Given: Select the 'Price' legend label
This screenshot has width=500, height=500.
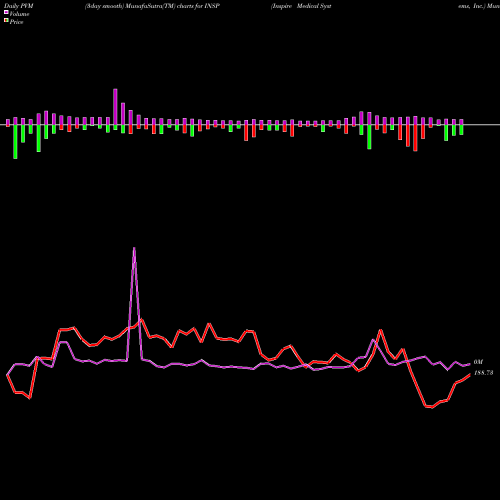Looking at the screenshot, I should [x=16, y=22].
